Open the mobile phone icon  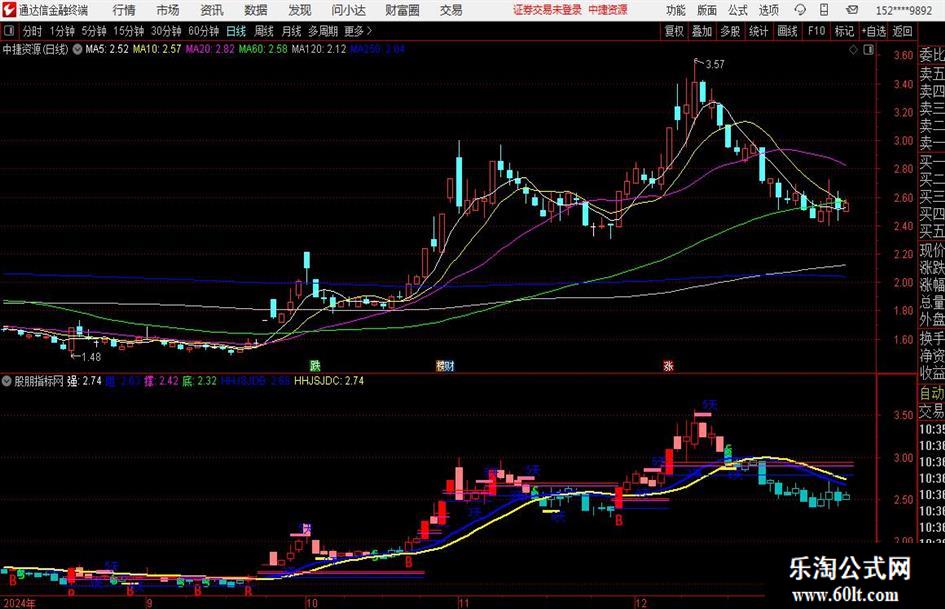point(824,10)
